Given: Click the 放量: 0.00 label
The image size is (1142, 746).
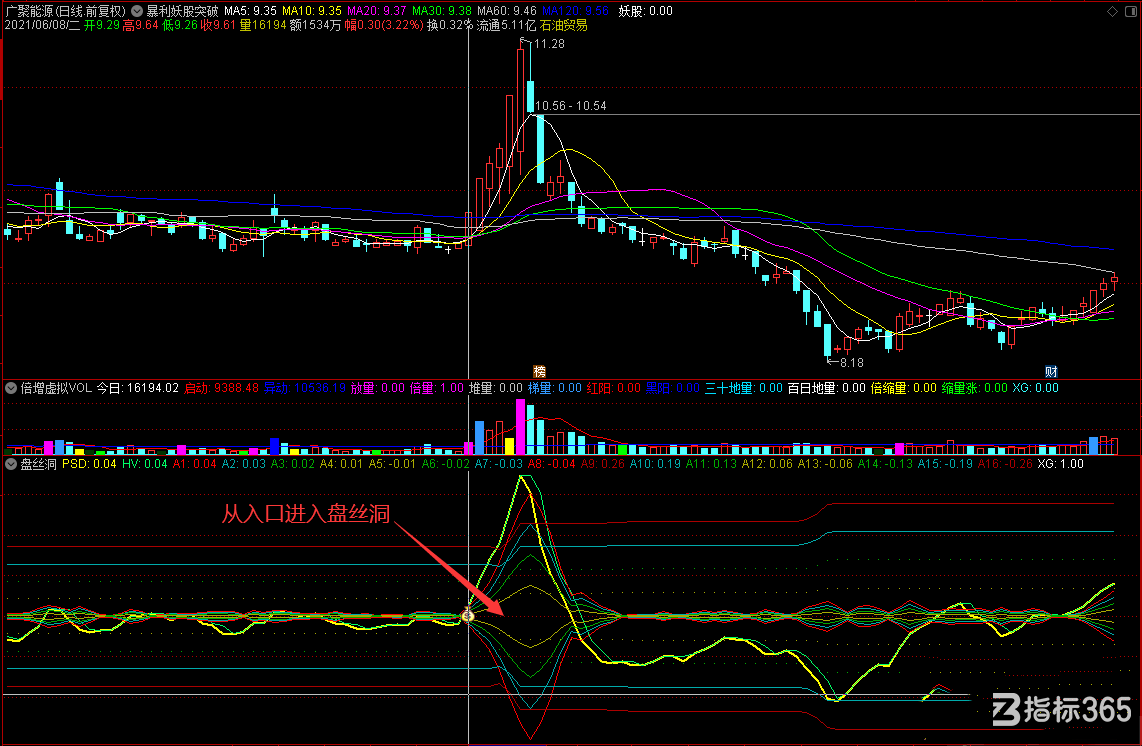Looking at the screenshot, I should pyautogui.click(x=377, y=388).
